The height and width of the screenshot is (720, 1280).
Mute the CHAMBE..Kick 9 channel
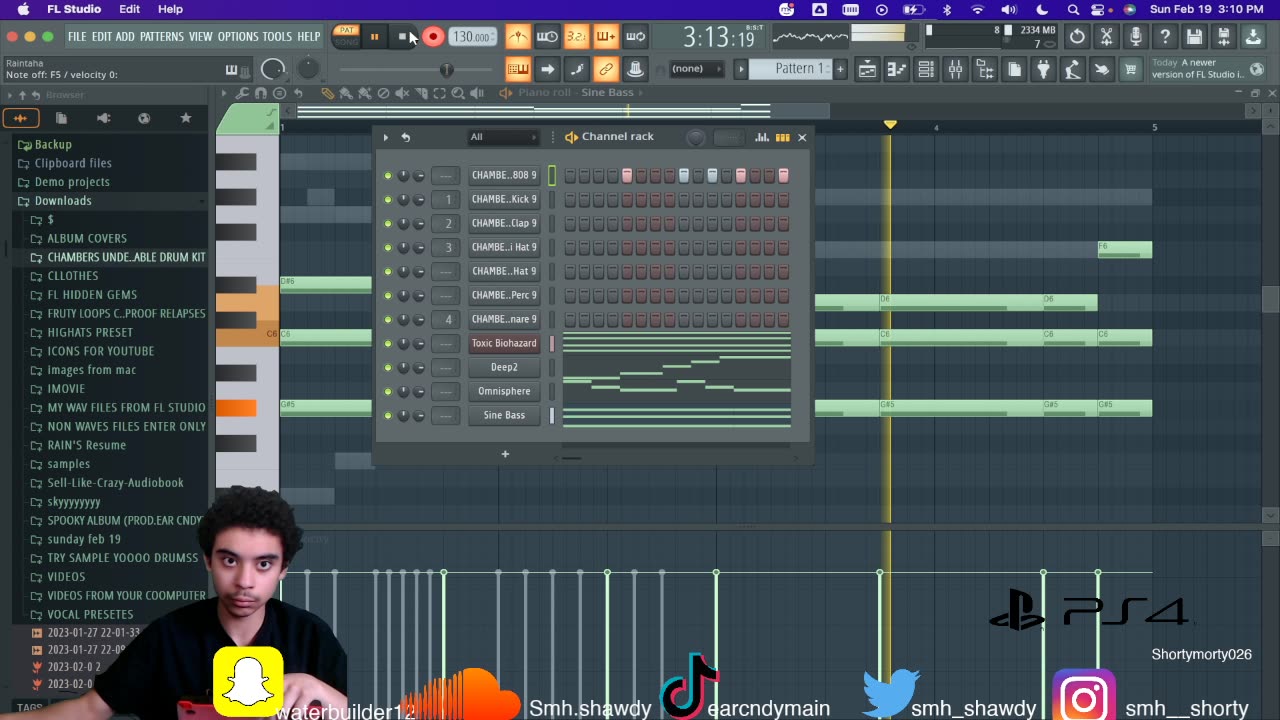tap(388, 199)
